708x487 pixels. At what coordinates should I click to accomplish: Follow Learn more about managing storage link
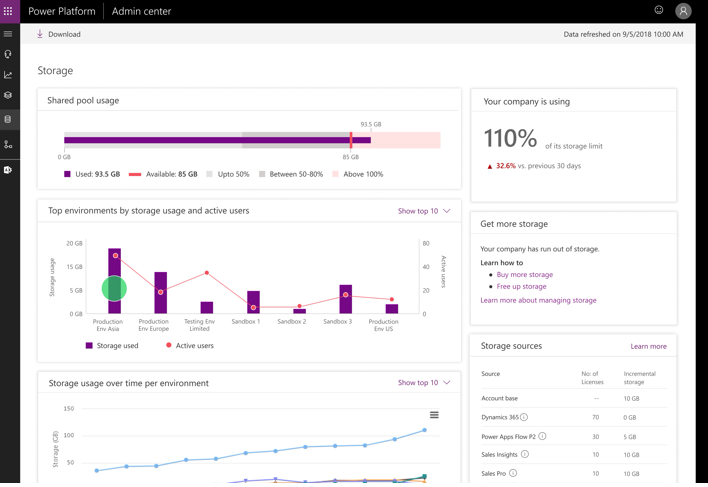pos(538,300)
